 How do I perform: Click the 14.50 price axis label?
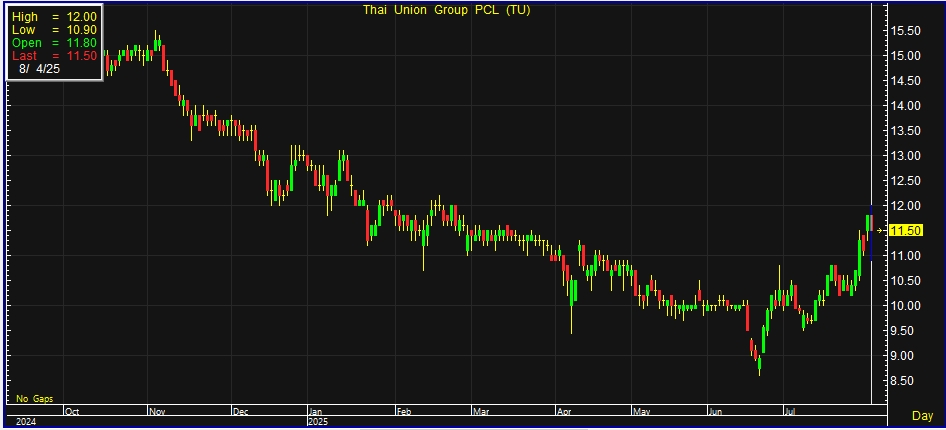click(x=905, y=81)
